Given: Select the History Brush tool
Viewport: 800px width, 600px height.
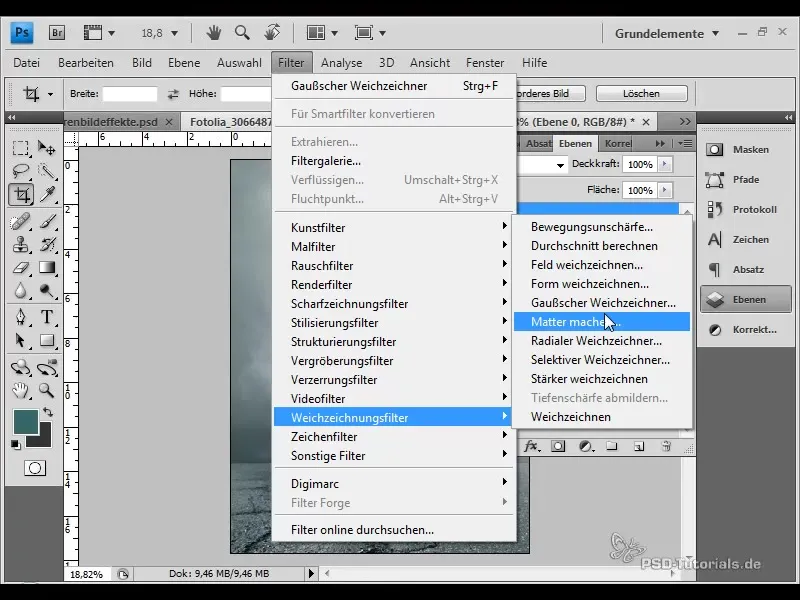Looking at the screenshot, I should point(47,244).
